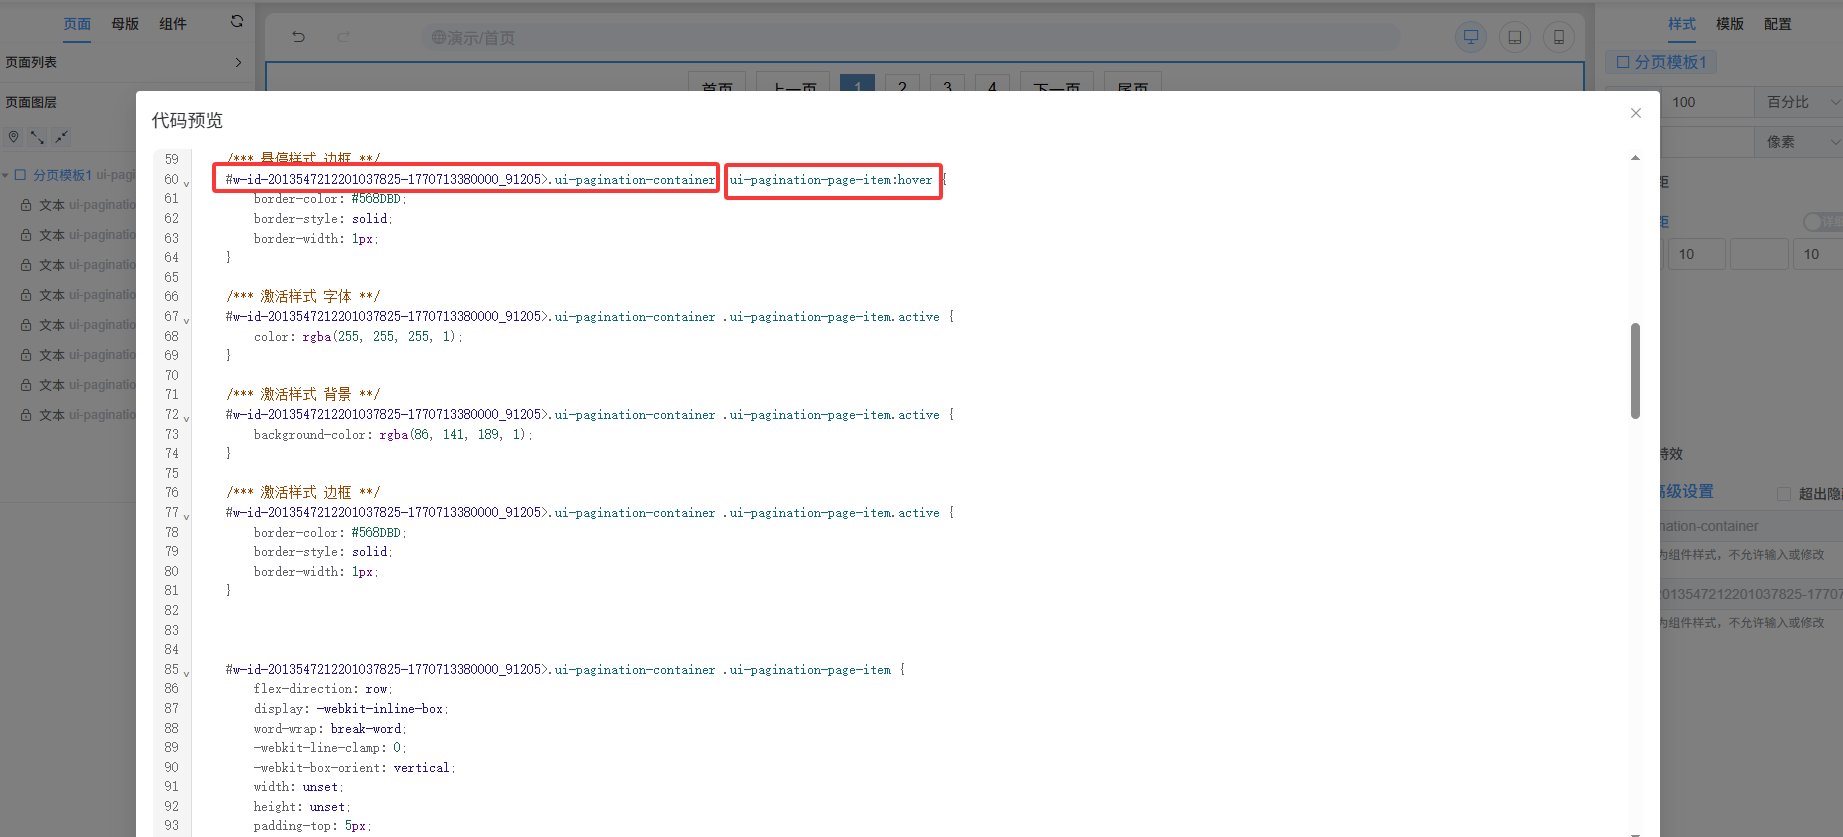Click the 分页模板1 component tag button
This screenshot has height=837, width=1843.
coord(1661,62)
